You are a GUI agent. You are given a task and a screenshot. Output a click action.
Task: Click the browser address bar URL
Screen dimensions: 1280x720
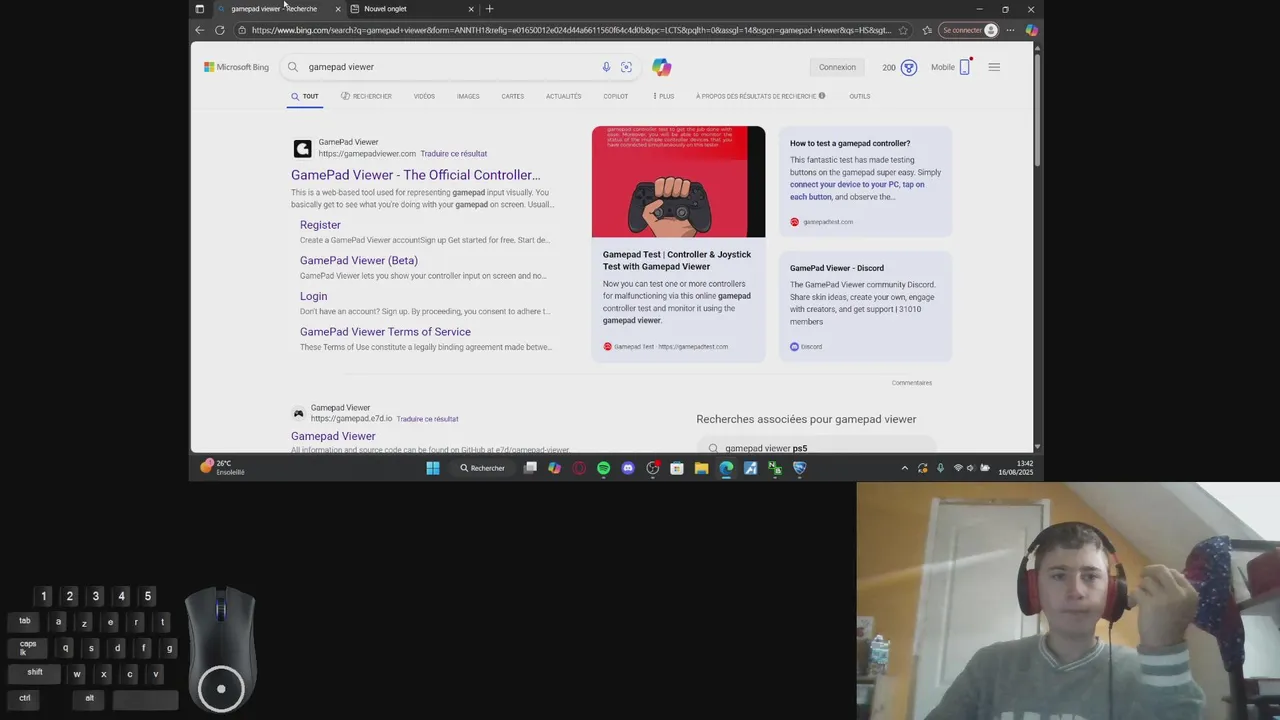click(x=570, y=30)
